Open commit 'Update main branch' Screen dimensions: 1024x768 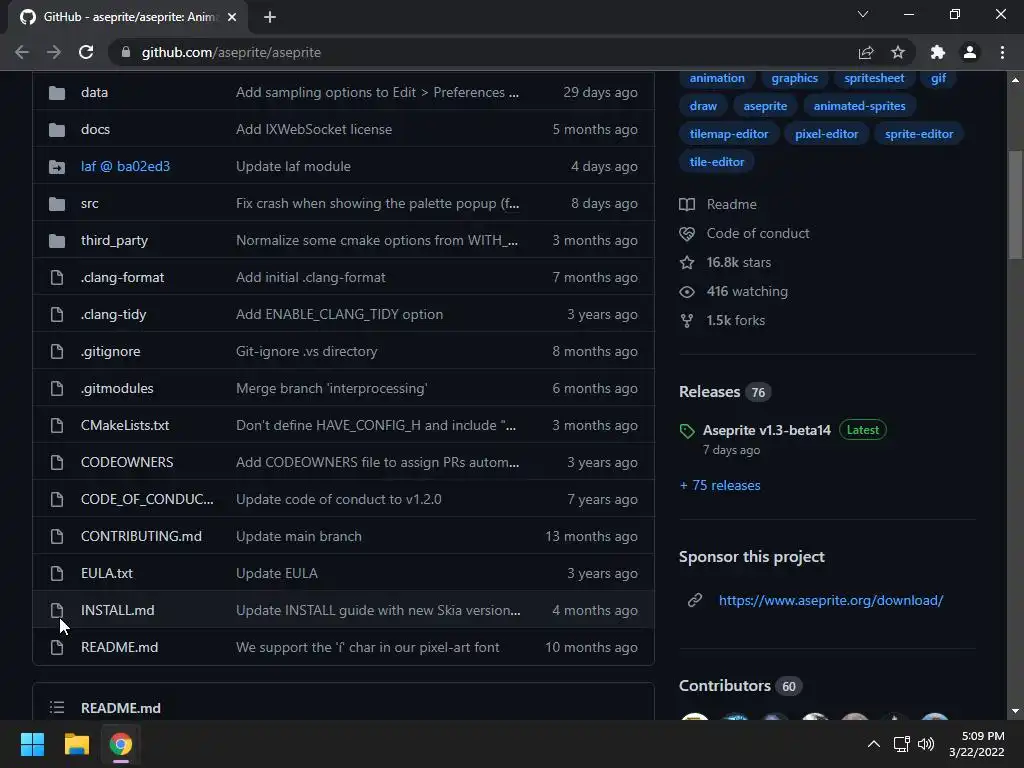click(298, 536)
